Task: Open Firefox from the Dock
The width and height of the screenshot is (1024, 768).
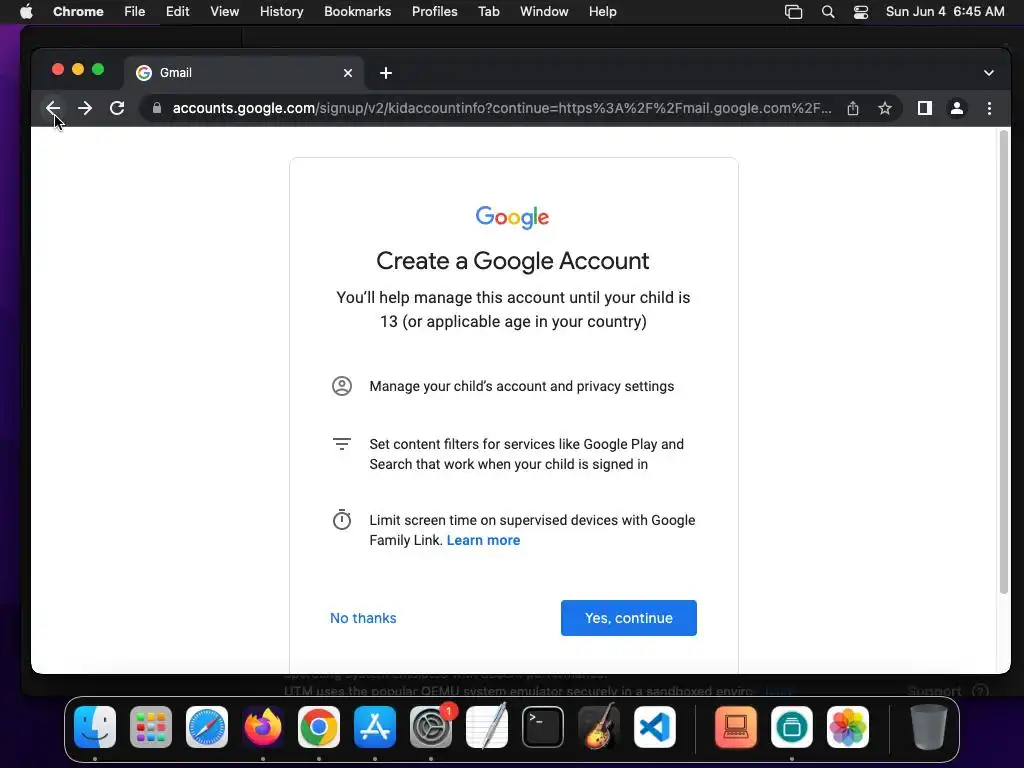Action: click(x=263, y=727)
